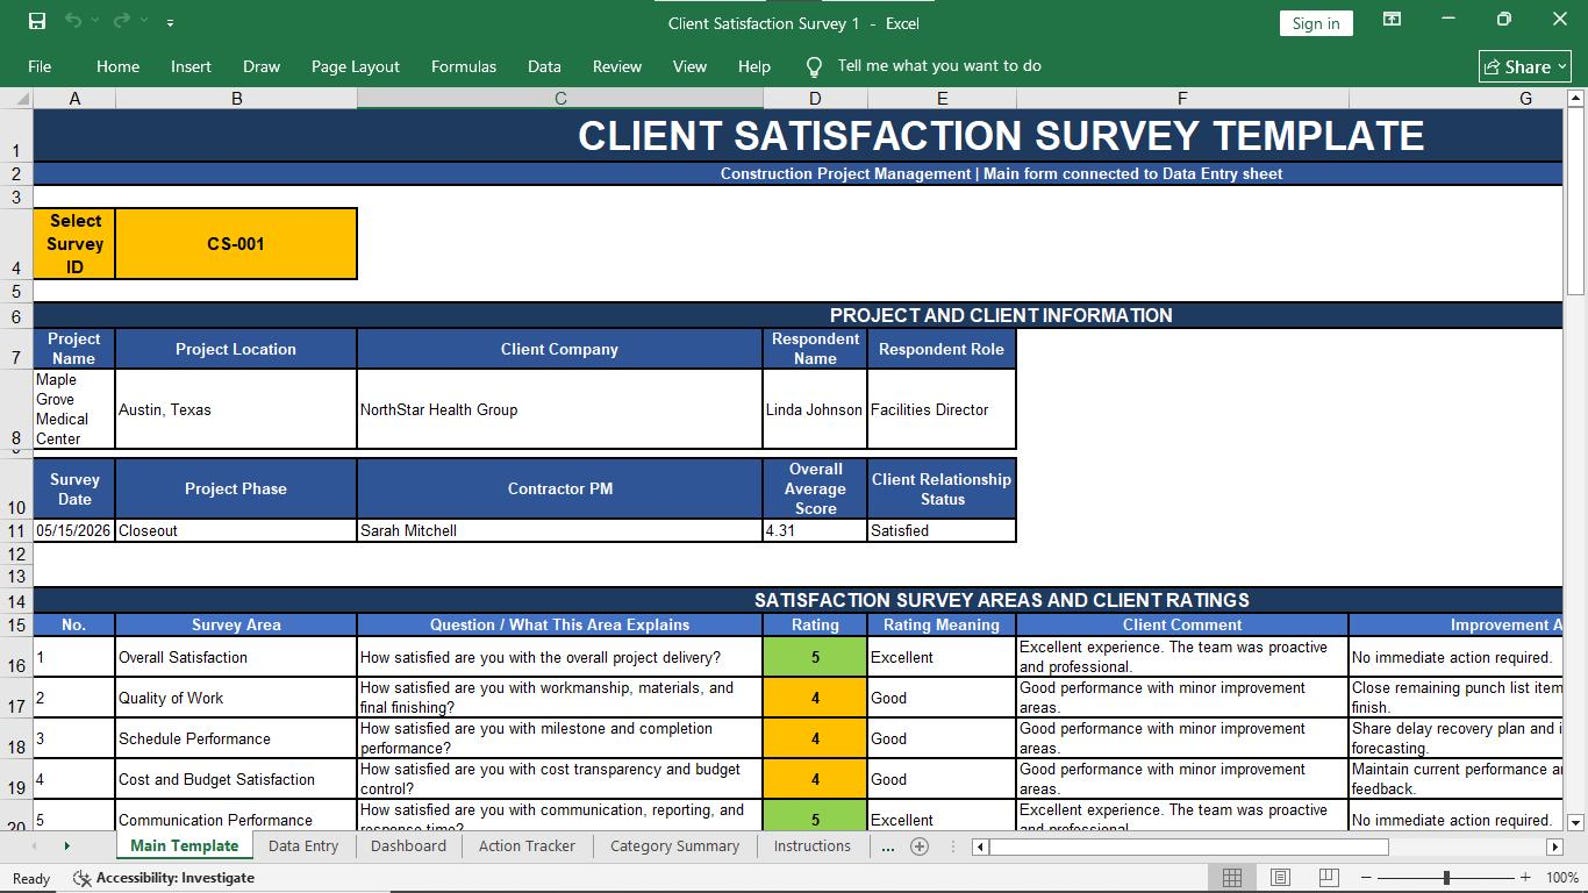Click Accessibility: Investigate in status bar
Viewport: 1588px width, 893px height.
(x=164, y=877)
